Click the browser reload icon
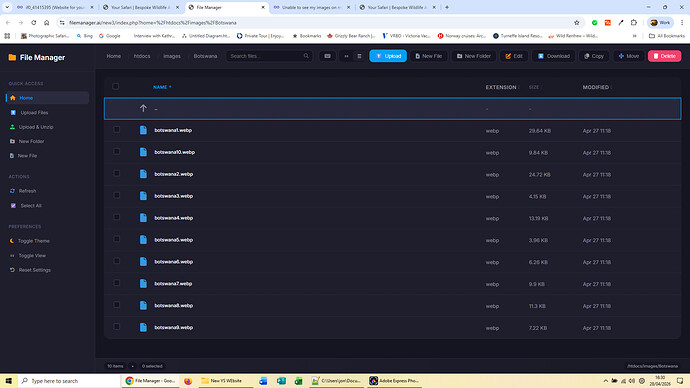Screen dimensions: 690x388 (33, 22)
